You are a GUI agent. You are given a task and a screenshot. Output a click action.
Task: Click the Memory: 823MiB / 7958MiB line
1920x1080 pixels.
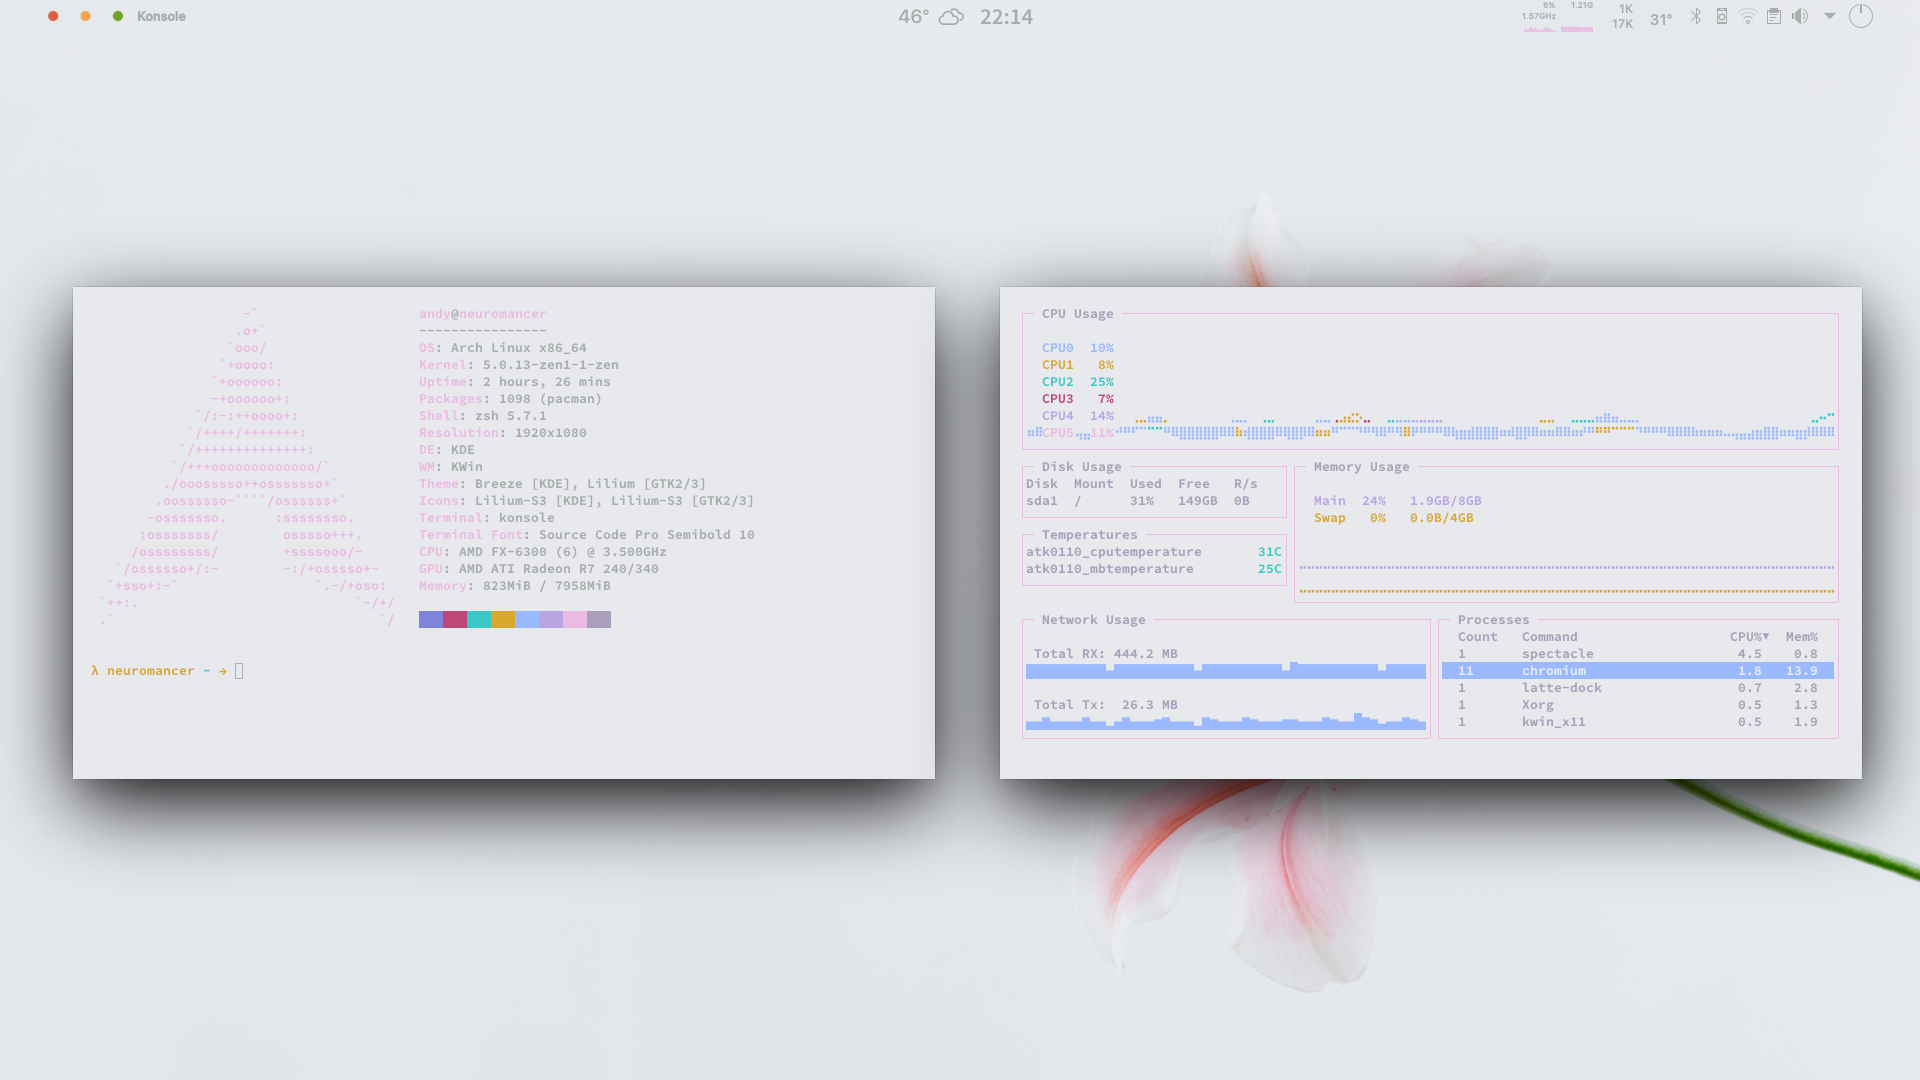515,586
